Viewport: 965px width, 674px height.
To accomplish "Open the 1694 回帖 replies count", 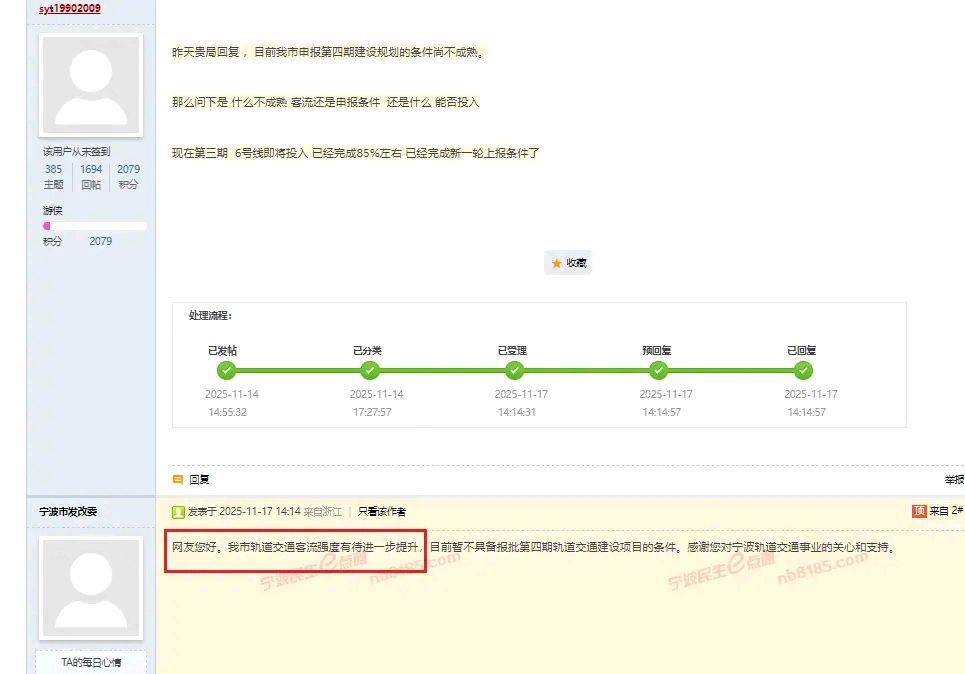I will (x=91, y=170).
